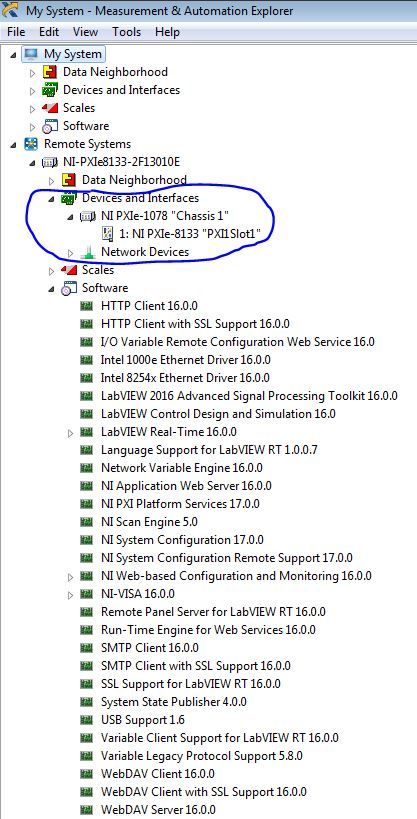Image resolution: width=417 pixels, height=819 pixels.
Task: Click the Devices and Interfaces icon under My System
Action: (x=50, y=90)
